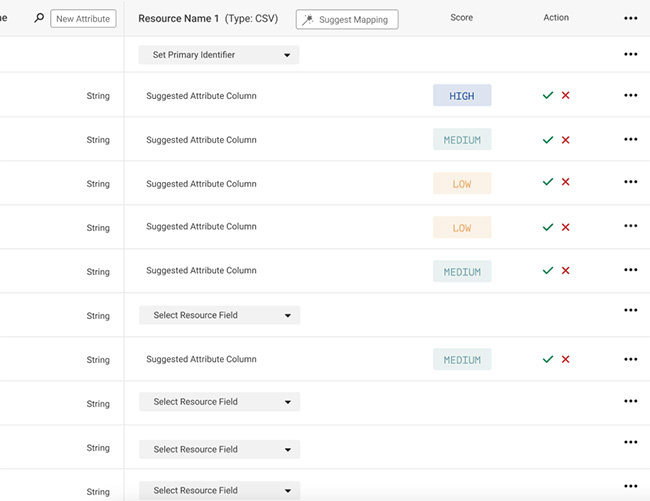Reject the first MEDIUM score suggestion
Screen dimensions: 650x501
click(x=565, y=140)
